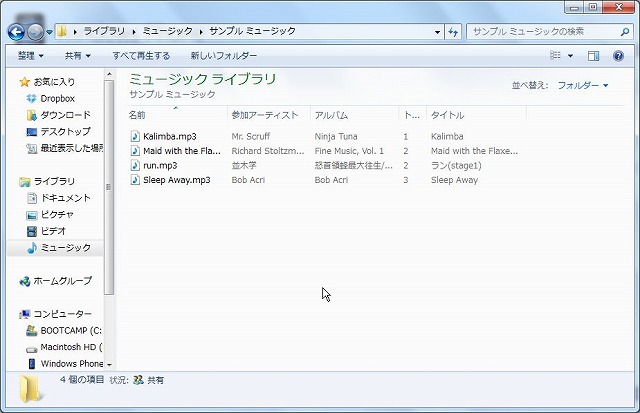Open Dropbox in favorites
640x413 pixels.
point(58,98)
